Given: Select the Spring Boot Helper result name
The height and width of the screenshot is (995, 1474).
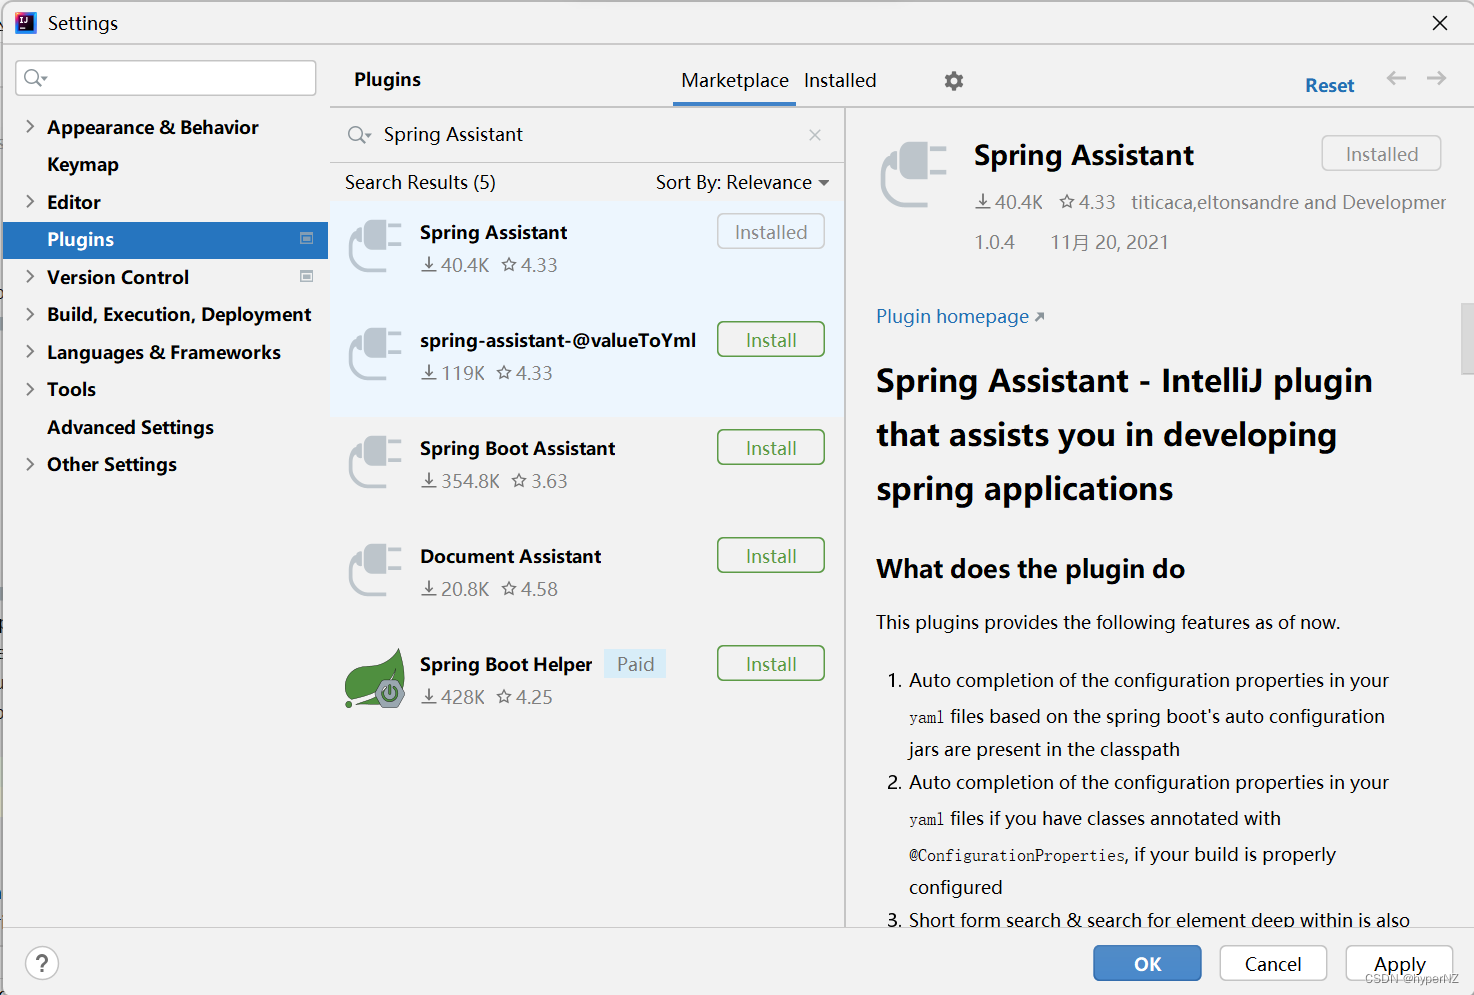Looking at the screenshot, I should tap(506, 664).
